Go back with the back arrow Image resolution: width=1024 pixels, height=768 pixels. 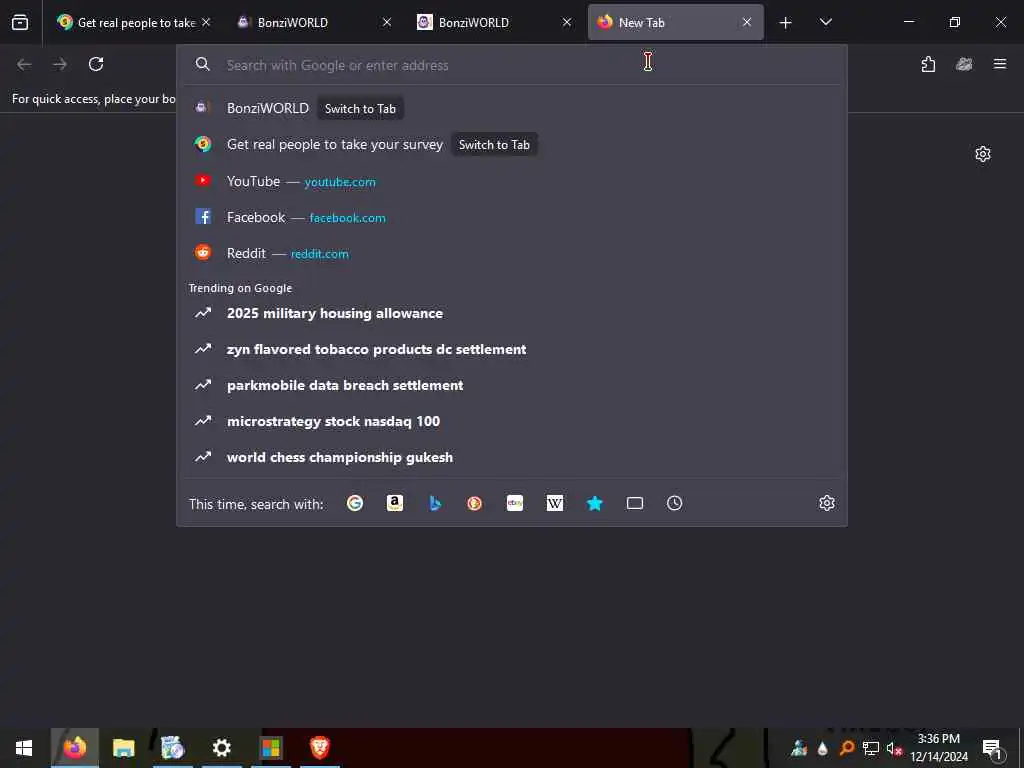click(24, 64)
